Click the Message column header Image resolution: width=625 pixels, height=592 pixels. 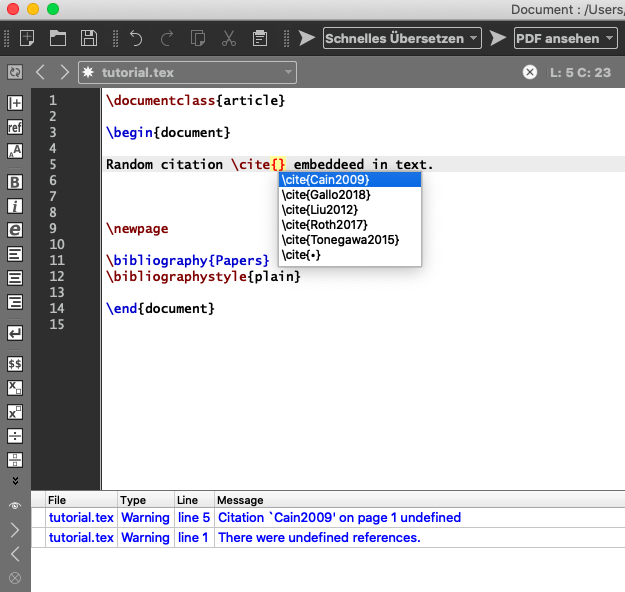click(x=420, y=500)
